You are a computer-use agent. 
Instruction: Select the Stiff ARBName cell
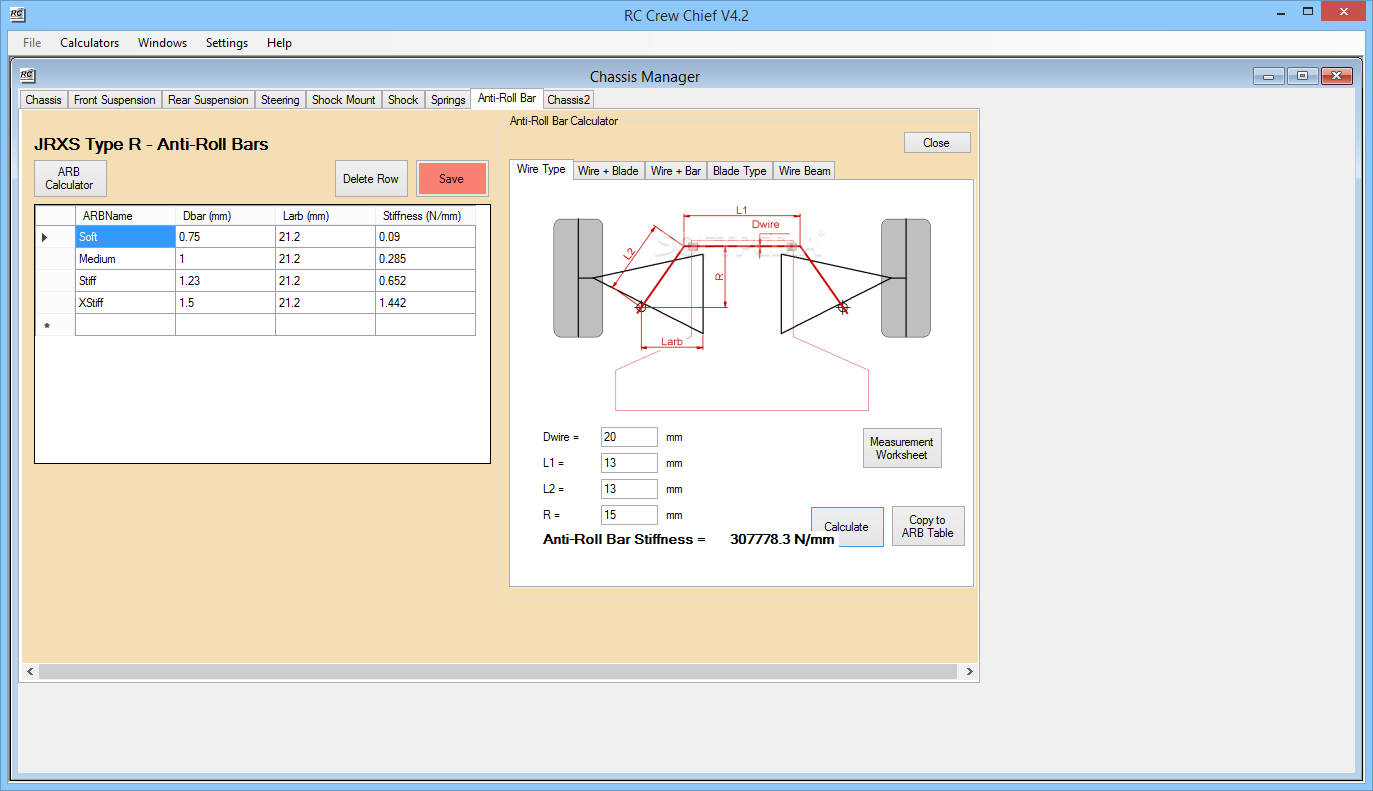125,281
